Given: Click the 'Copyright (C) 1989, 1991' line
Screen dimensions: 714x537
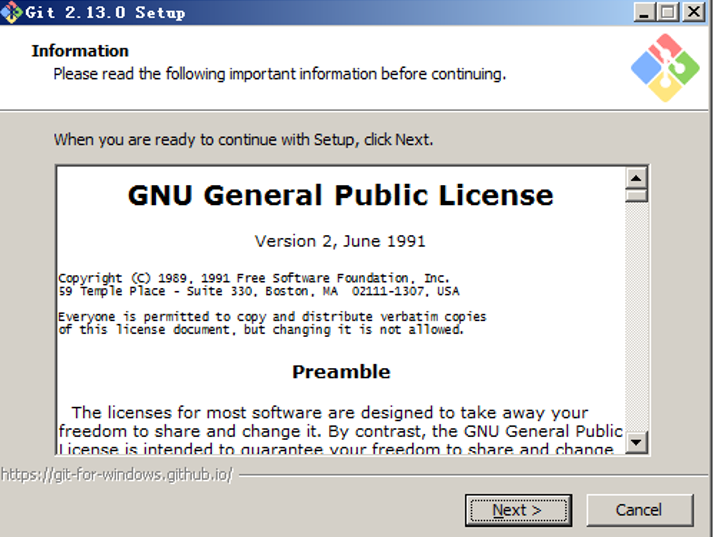Looking at the screenshot, I should [254, 278].
